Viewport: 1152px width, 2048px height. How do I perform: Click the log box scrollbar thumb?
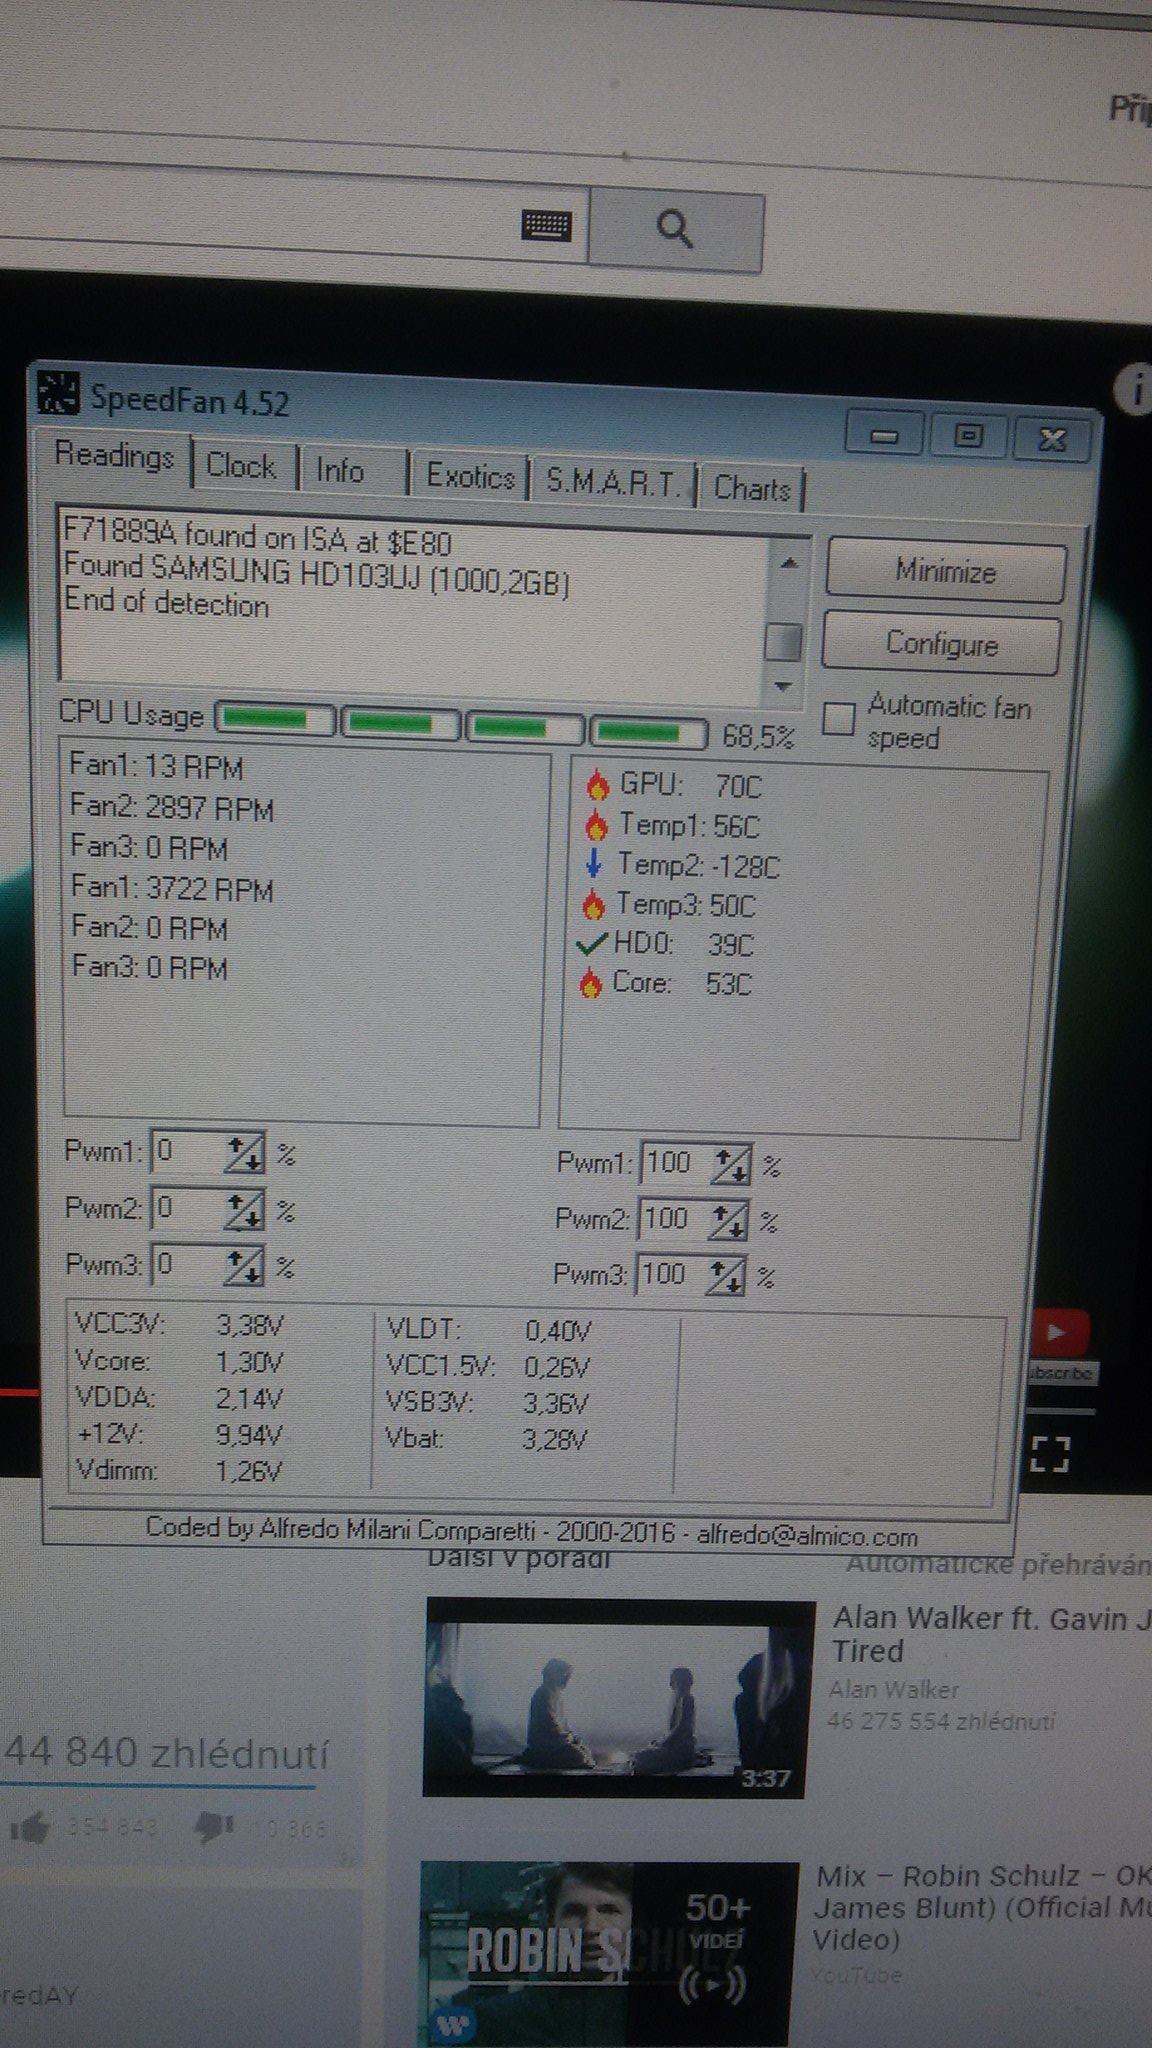click(x=784, y=641)
